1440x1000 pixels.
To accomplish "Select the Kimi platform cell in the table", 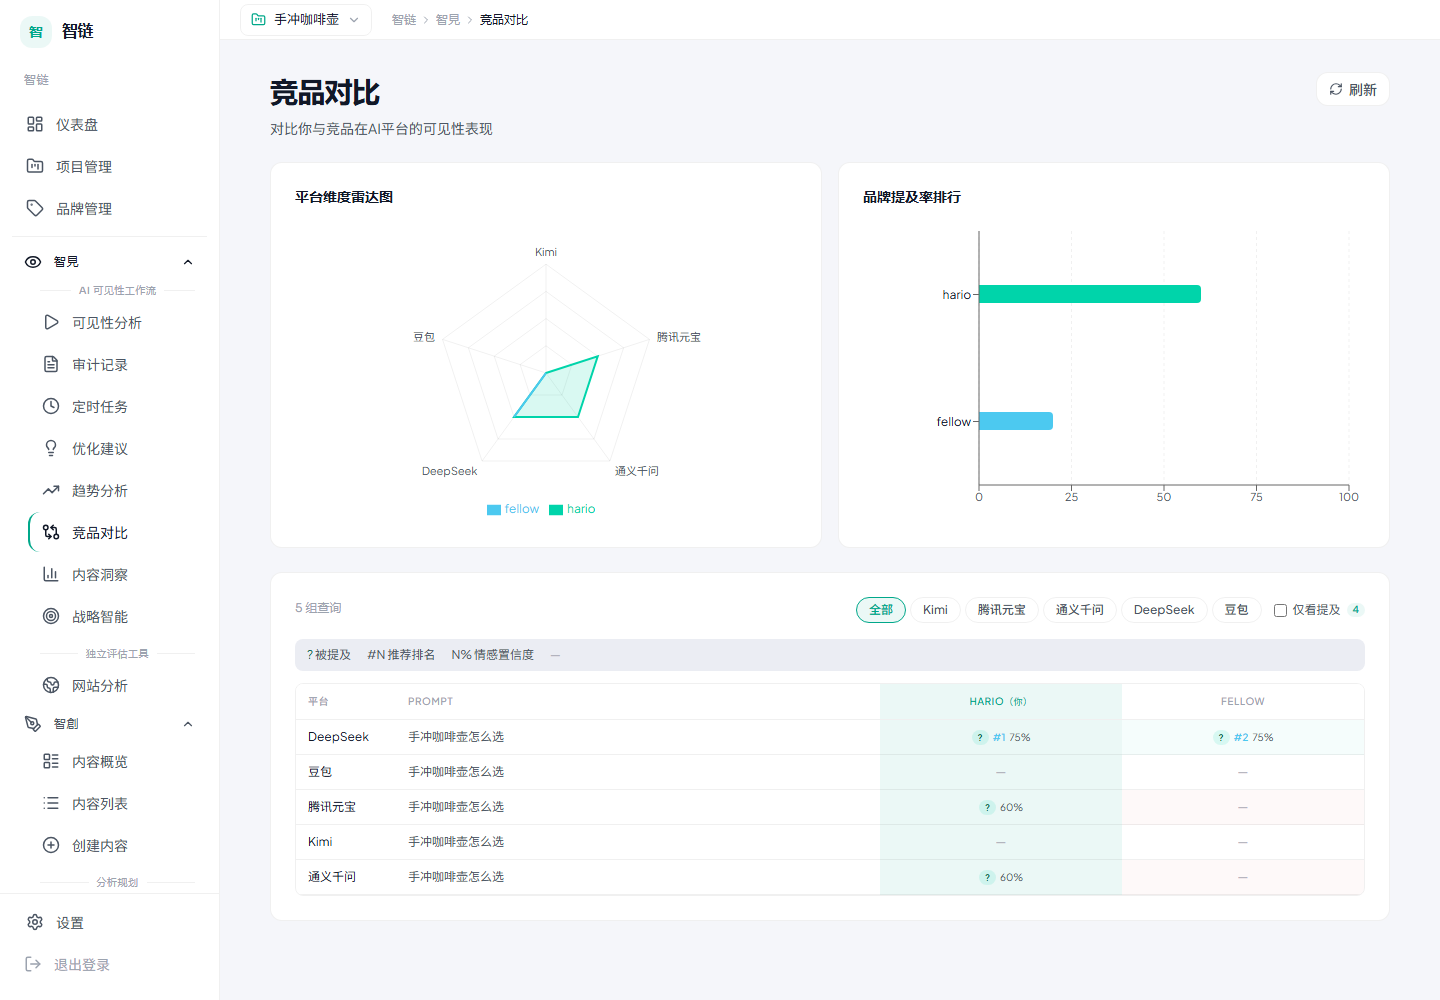I will [x=320, y=842].
